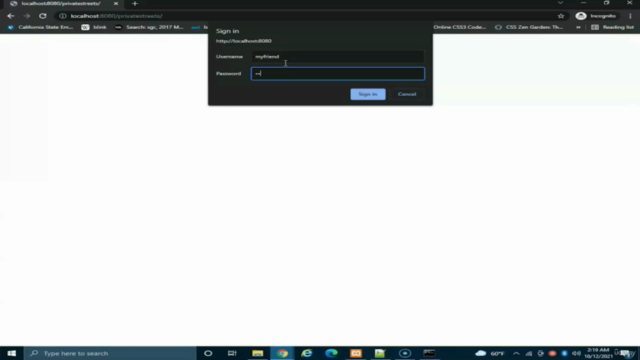Screen dimensions: 640x360
Task: Open the CSS Zen Garden bookmark
Action: (529, 27)
